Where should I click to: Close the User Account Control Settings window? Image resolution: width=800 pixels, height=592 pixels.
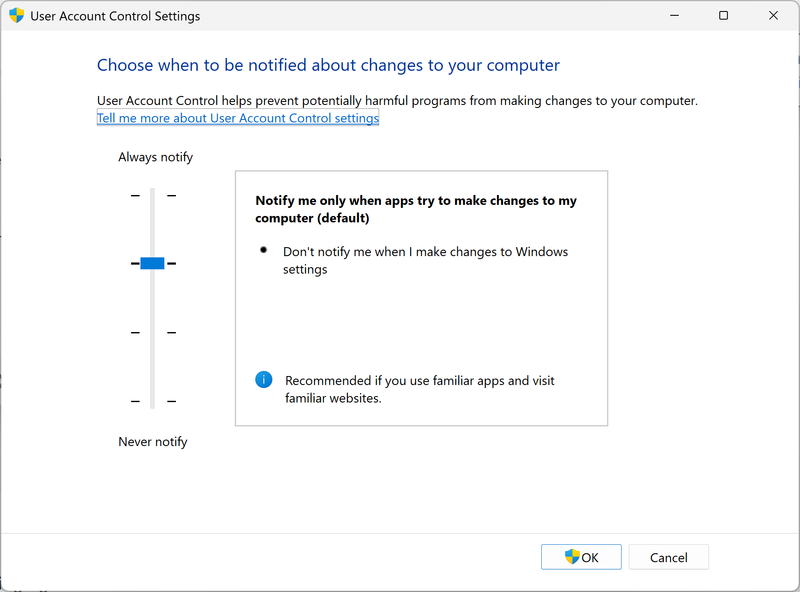773,15
